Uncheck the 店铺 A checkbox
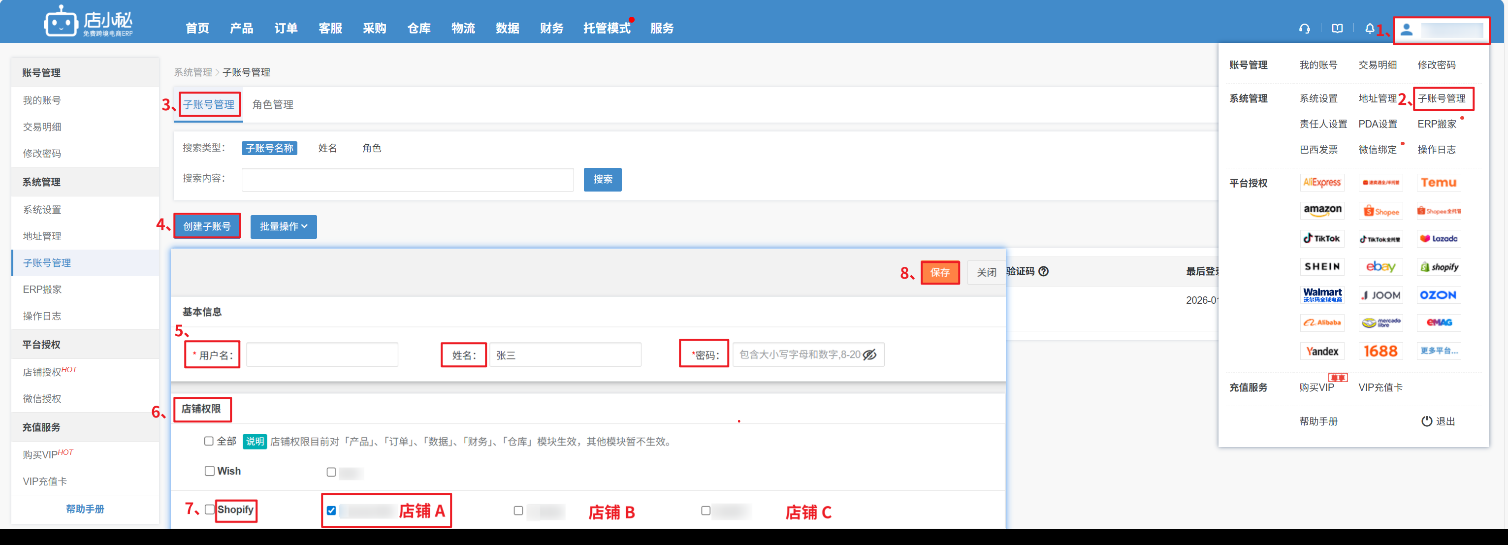 click(x=331, y=511)
